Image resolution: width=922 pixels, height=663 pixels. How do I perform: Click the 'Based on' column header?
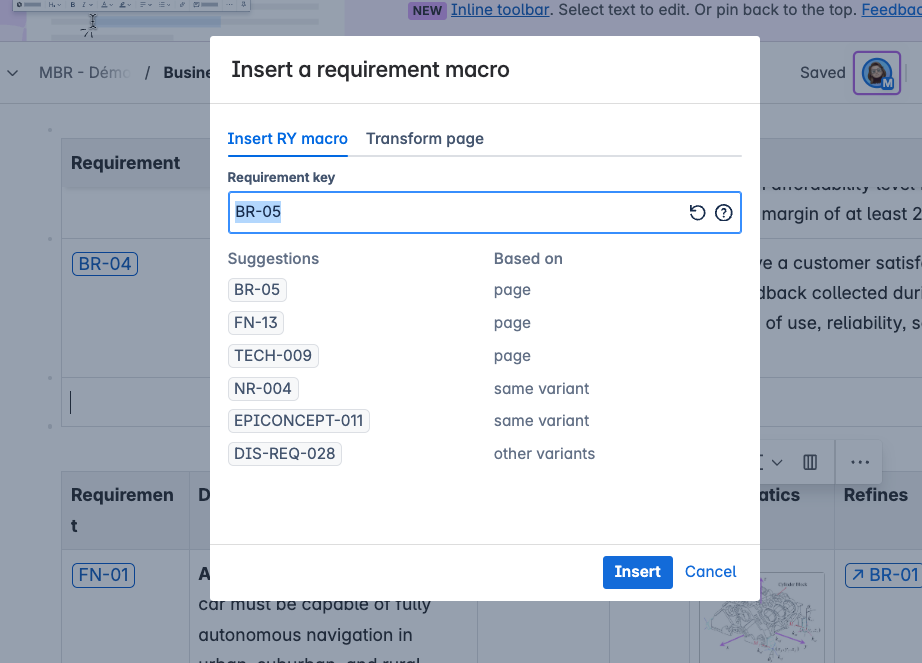[x=528, y=259]
